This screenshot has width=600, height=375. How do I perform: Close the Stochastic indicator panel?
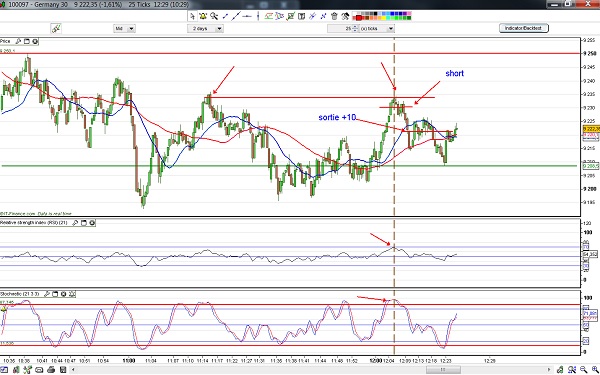pyautogui.click(x=72, y=294)
